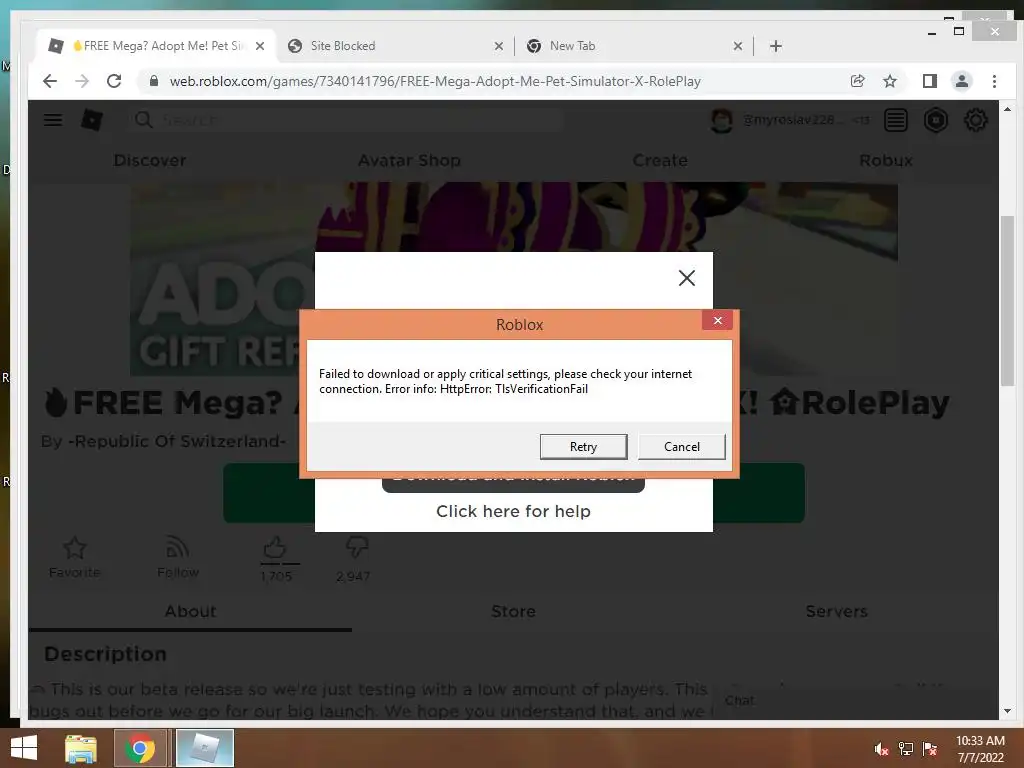Open the Roblox notifications feed icon
The image size is (1024, 768).
coord(895,120)
